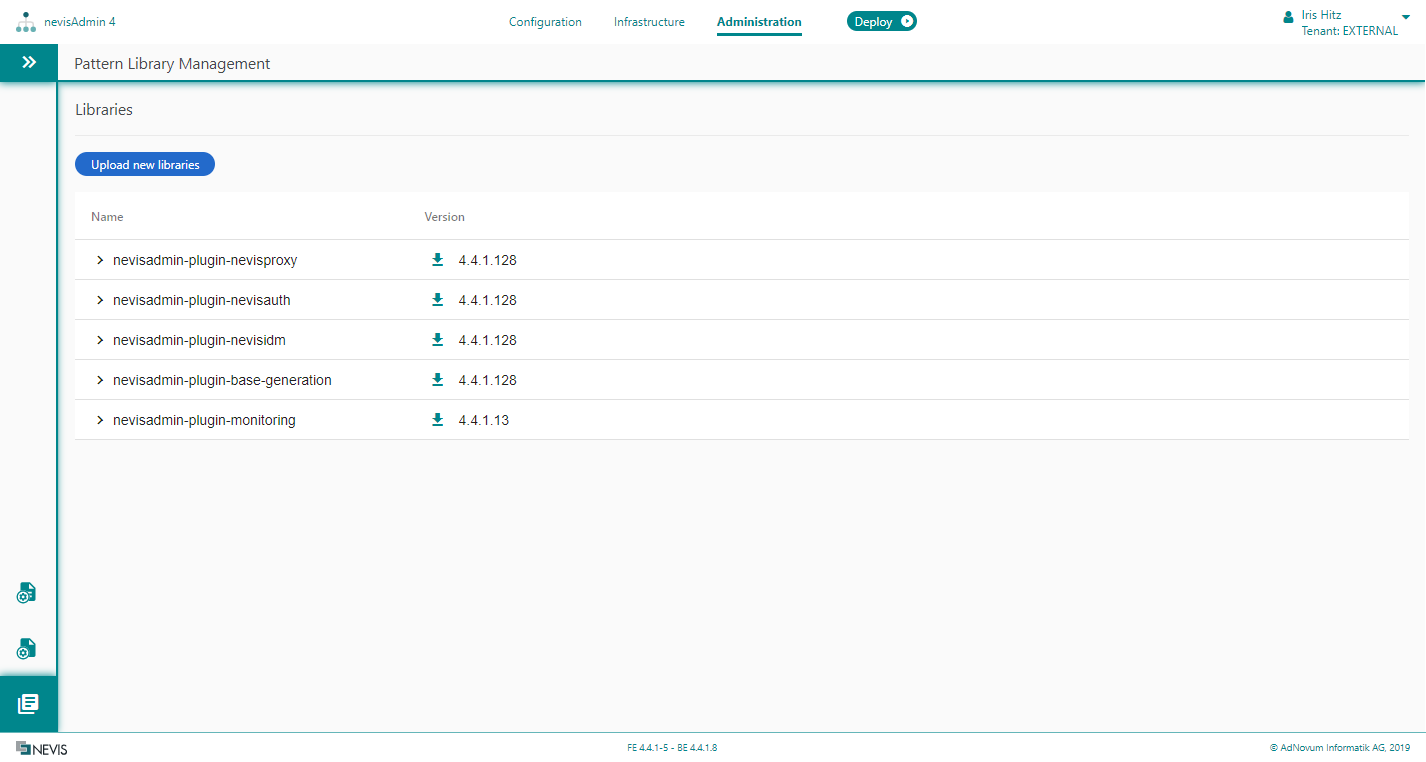Expand the nevisadmin-plugin-monitoring row

click(x=100, y=420)
